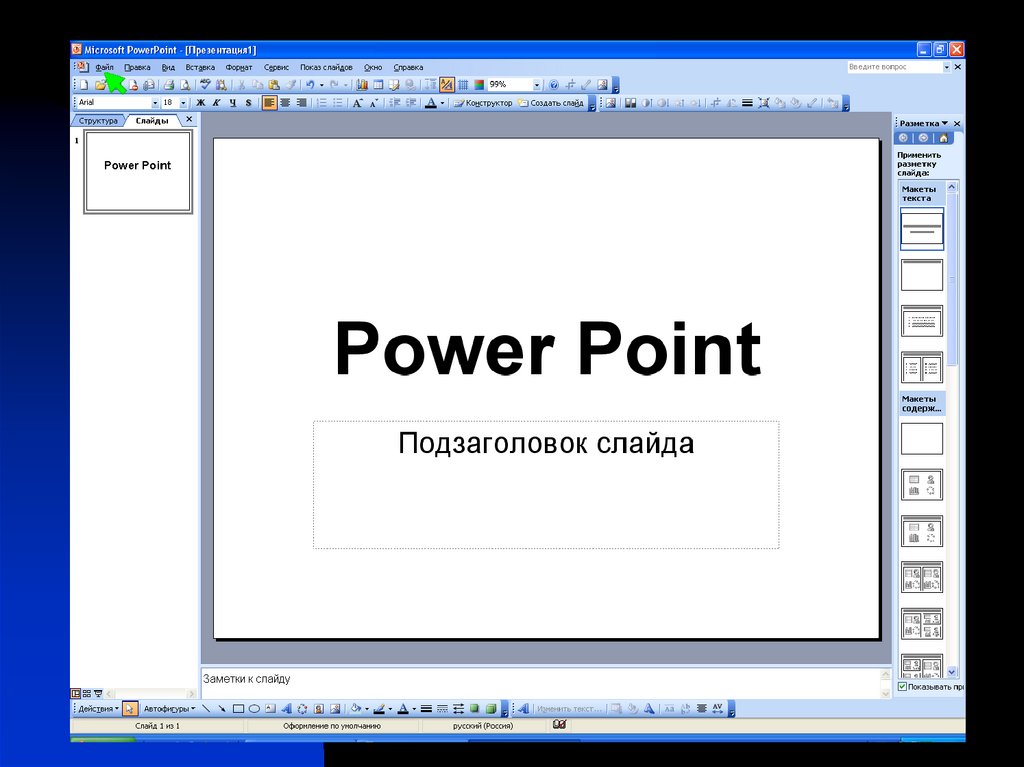Select the Line drawing tool
The image size is (1024, 767).
coord(206,709)
